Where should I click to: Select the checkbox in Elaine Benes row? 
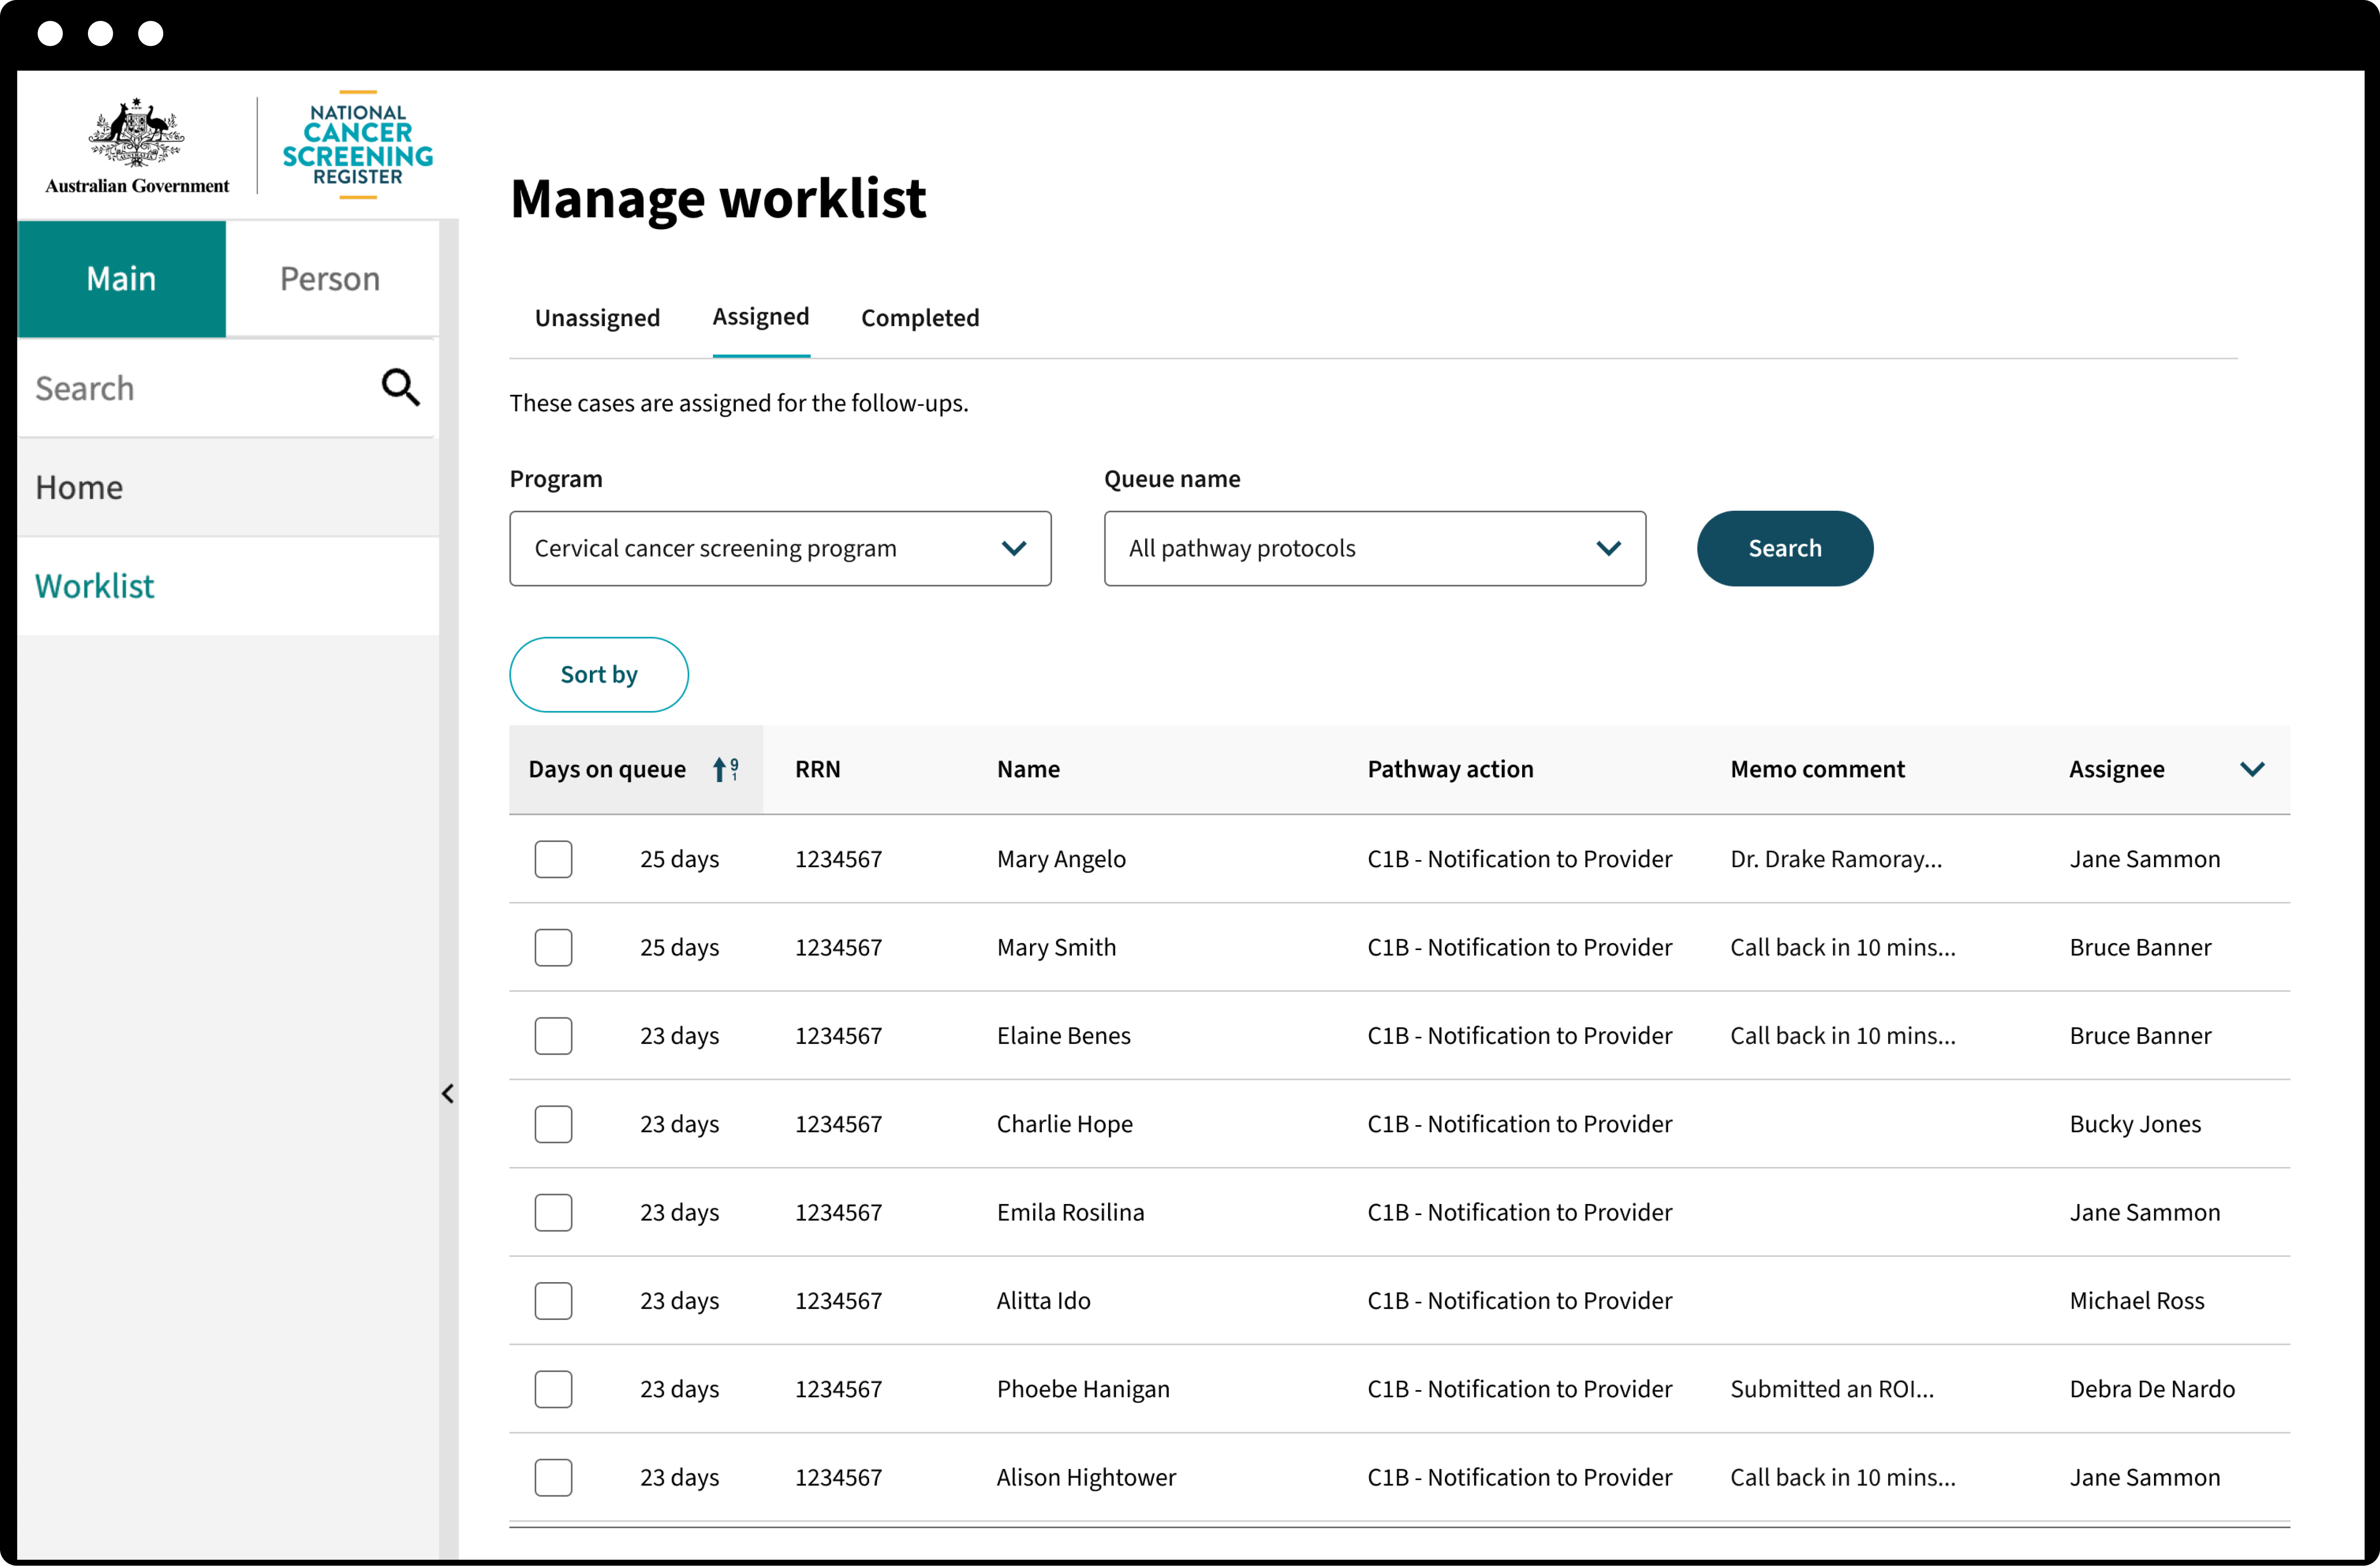point(553,1035)
